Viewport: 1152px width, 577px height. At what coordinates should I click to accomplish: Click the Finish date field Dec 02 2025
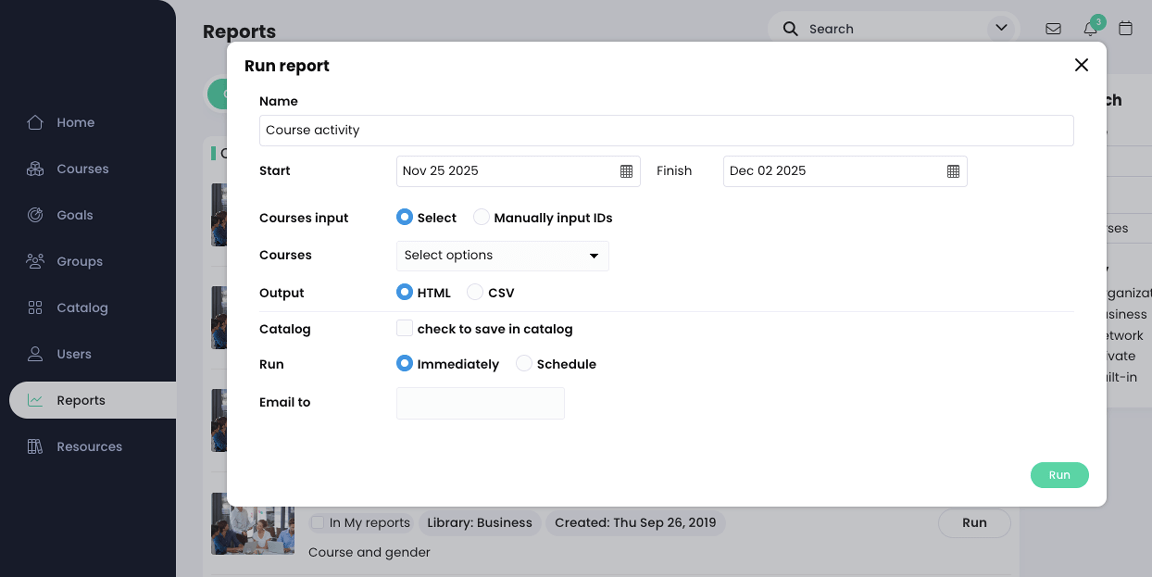pos(845,171)
